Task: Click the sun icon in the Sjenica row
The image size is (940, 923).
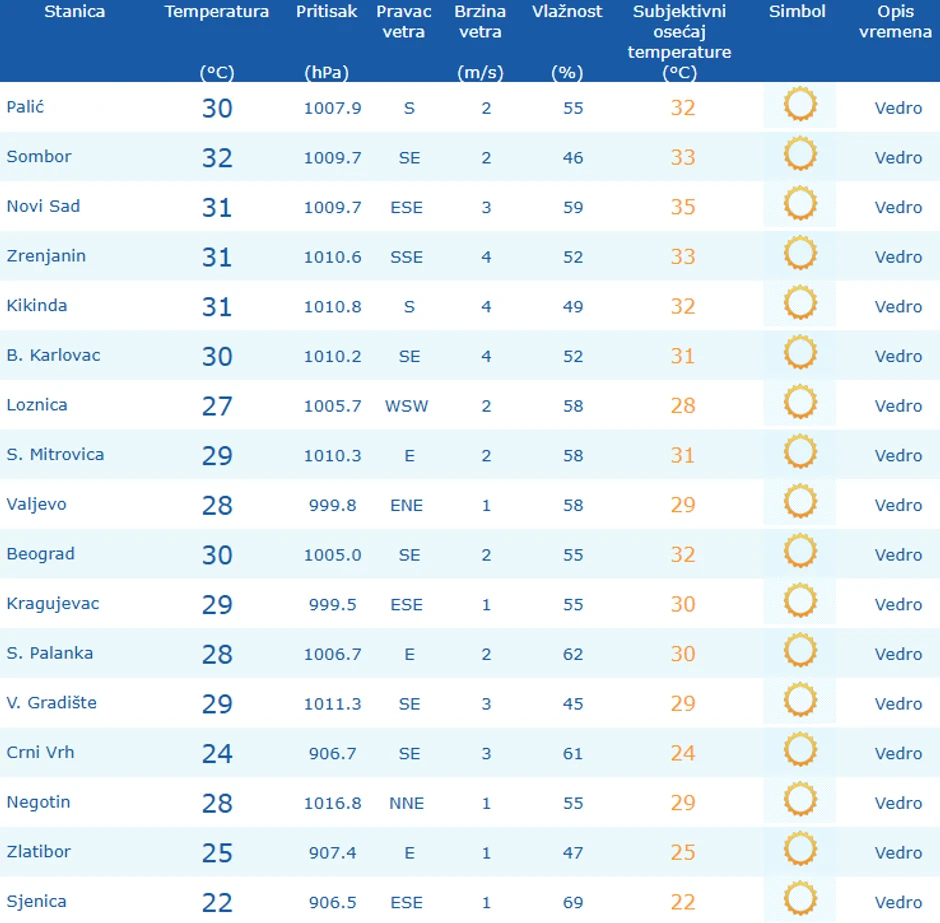Action: pos(800,899)
